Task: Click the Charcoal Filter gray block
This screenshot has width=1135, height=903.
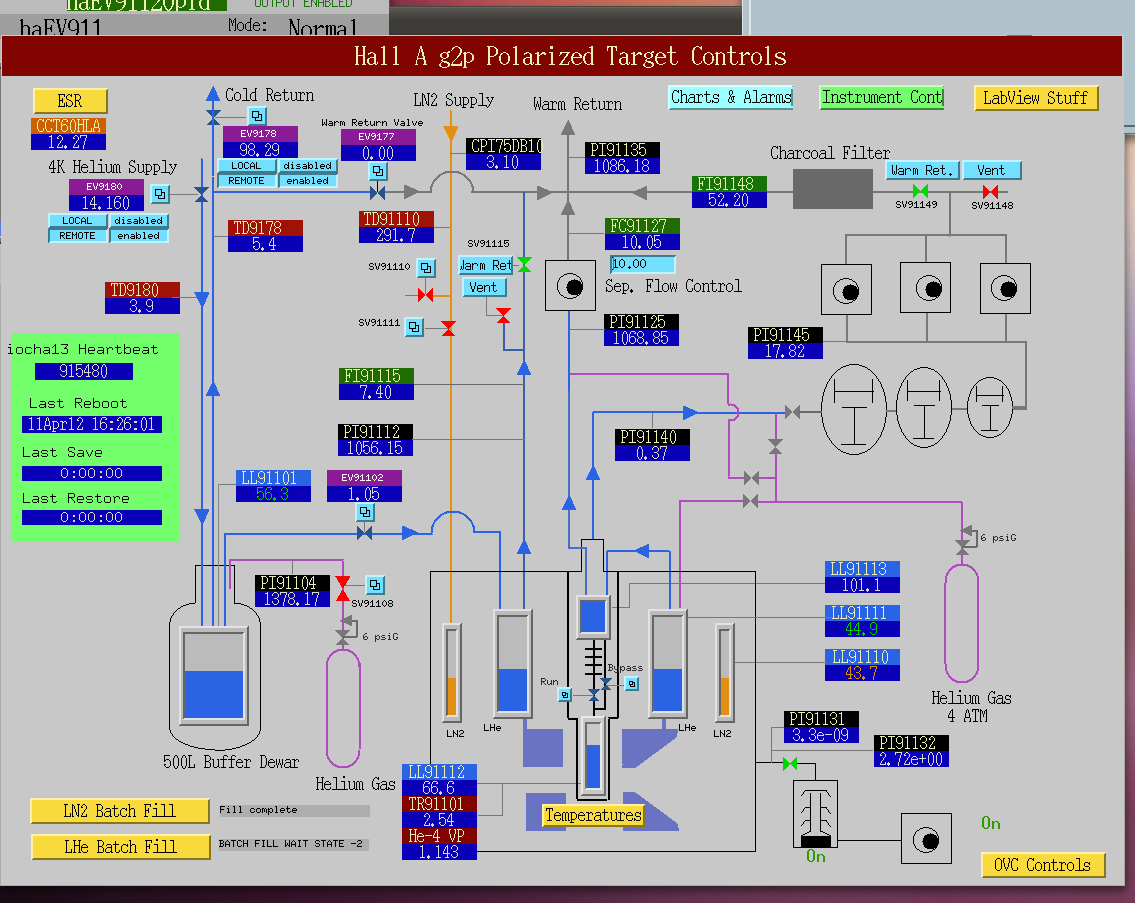Action: coord(832,189)
